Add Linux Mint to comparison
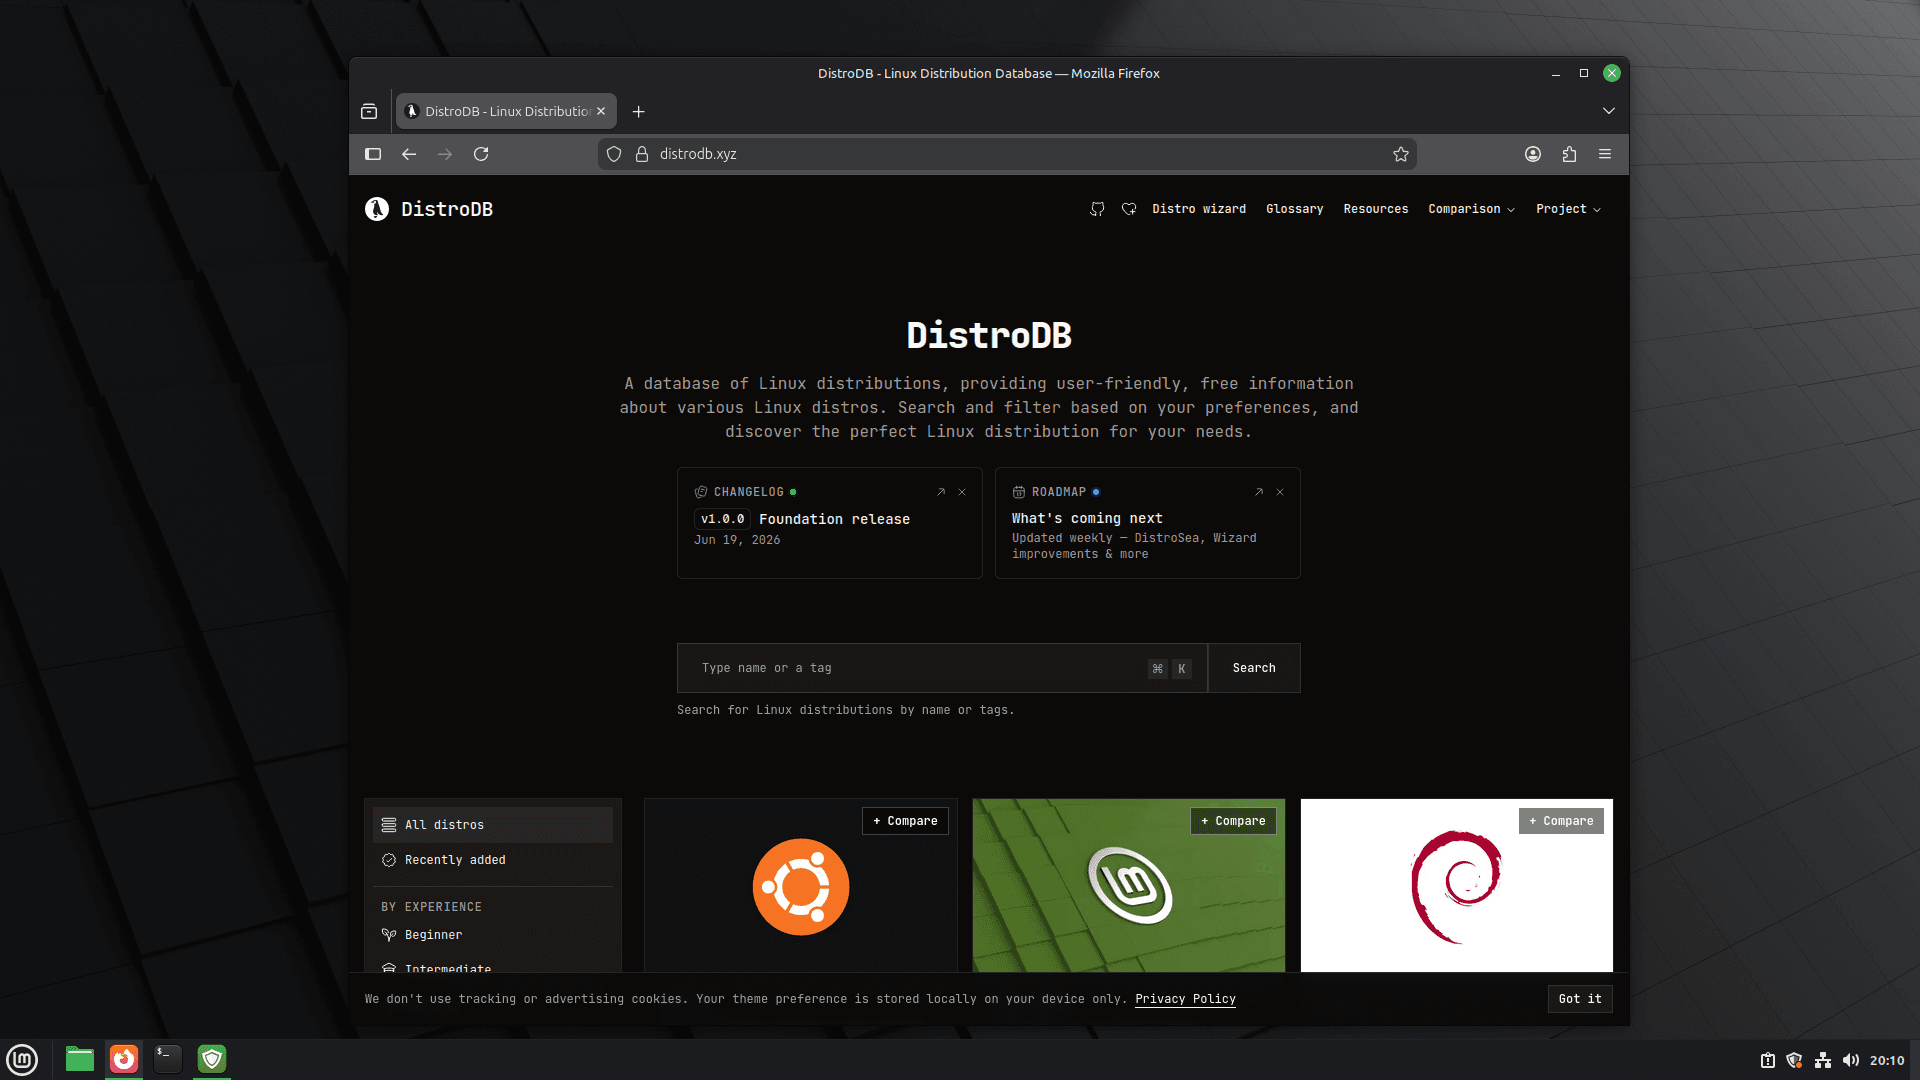 [x=1233, y=821]
